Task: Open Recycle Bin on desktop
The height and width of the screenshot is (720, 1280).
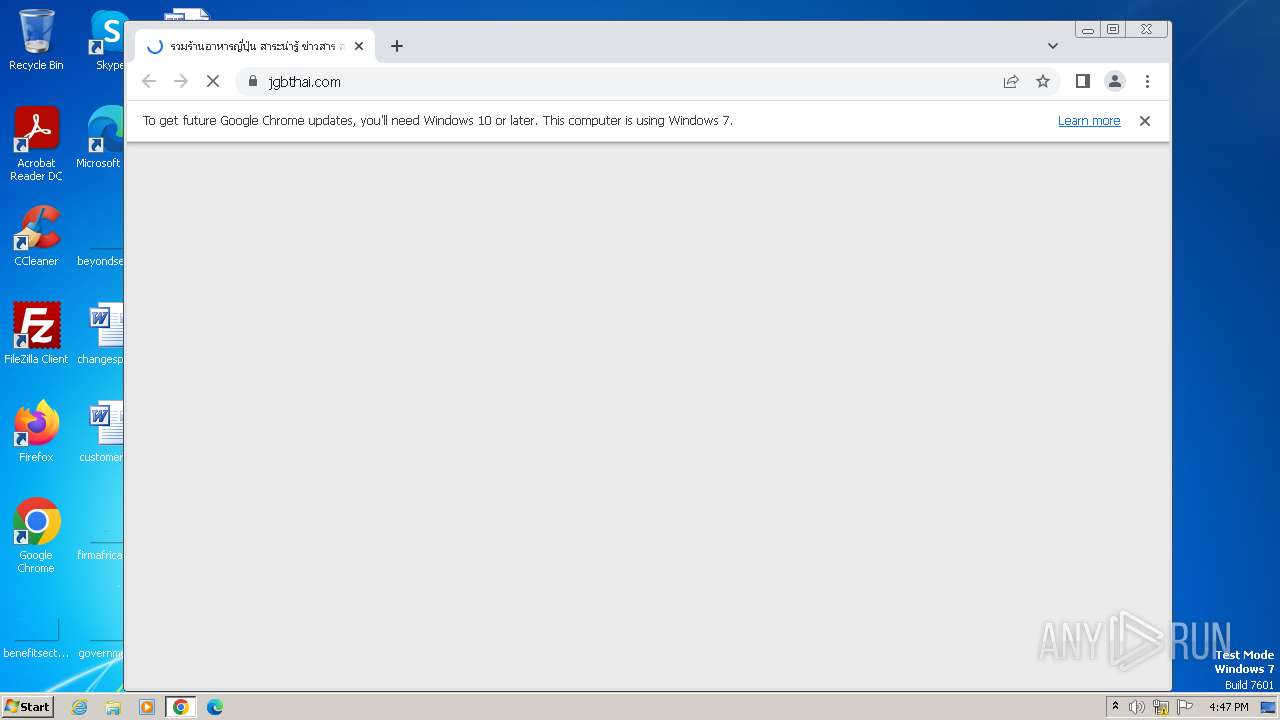Action: [x=36, y=40]
